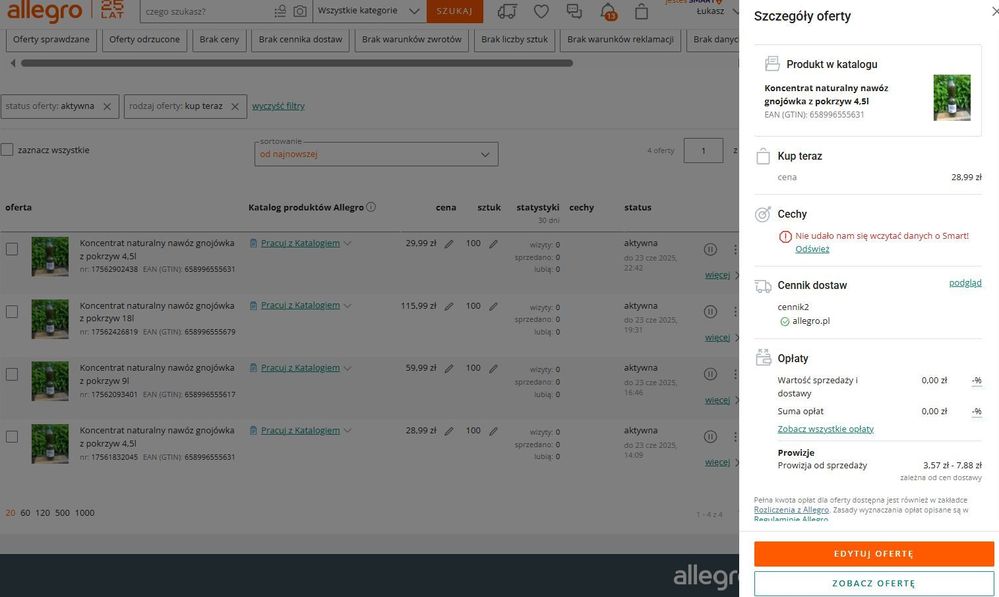Click the horizontal filter tabs scrollbar
The width and height of the screenshot is (999, 597).
coord(297,63)
